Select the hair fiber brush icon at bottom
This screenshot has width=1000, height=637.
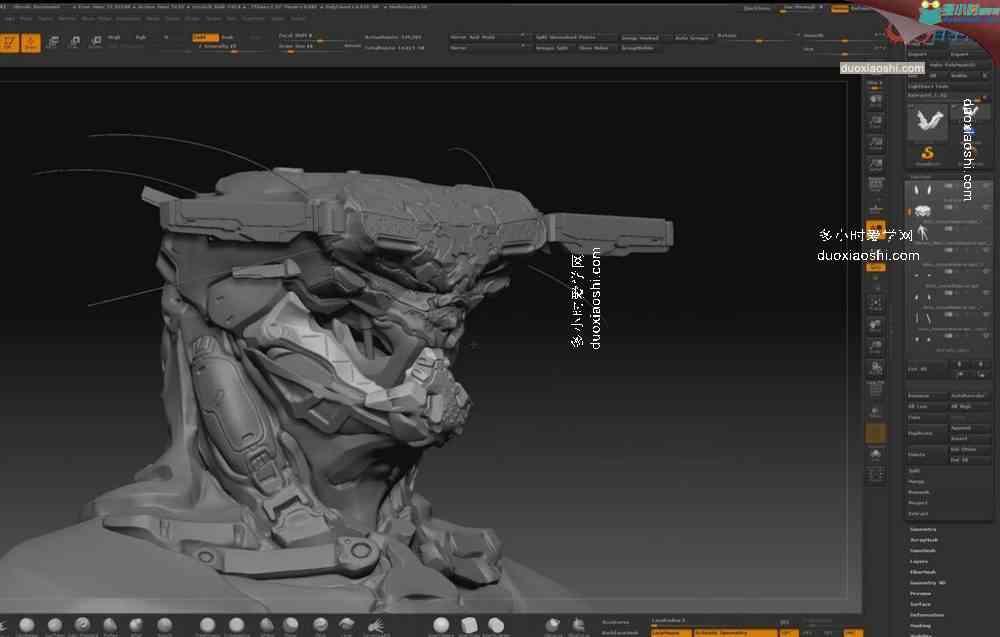tap(377, 625)
